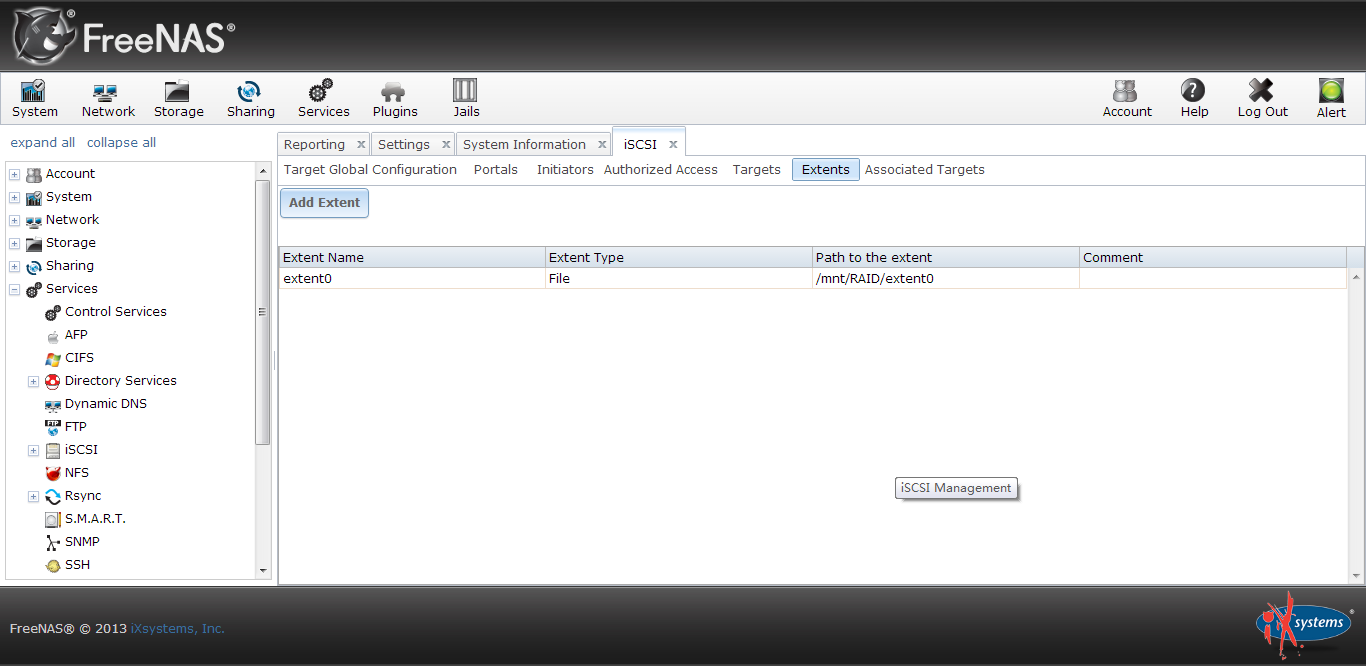Open the Sharing toolbar icon
The height and width of the screenshot is (666, 1366).
point(250,99)
